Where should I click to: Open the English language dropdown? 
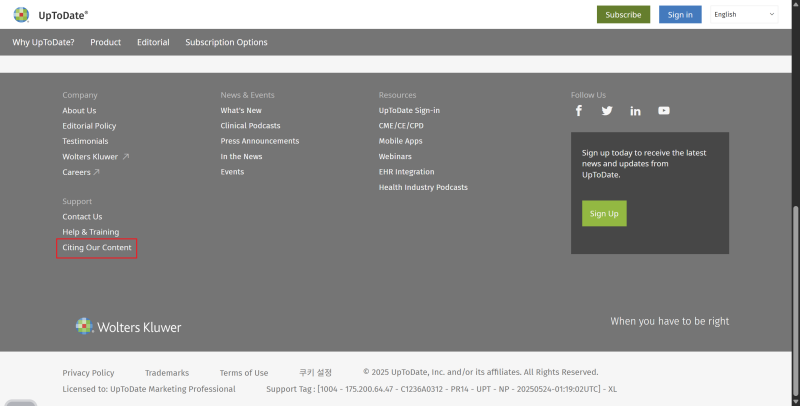point(744,14)
